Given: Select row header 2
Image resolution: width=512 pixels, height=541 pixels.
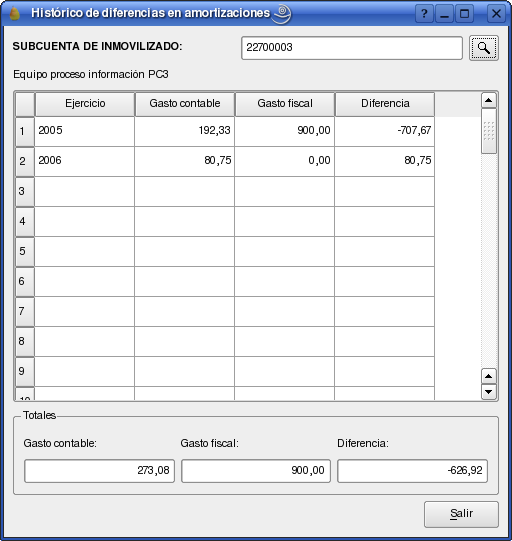Looking at the screenshot, I should pyautogui.click(x=25, y=161).
